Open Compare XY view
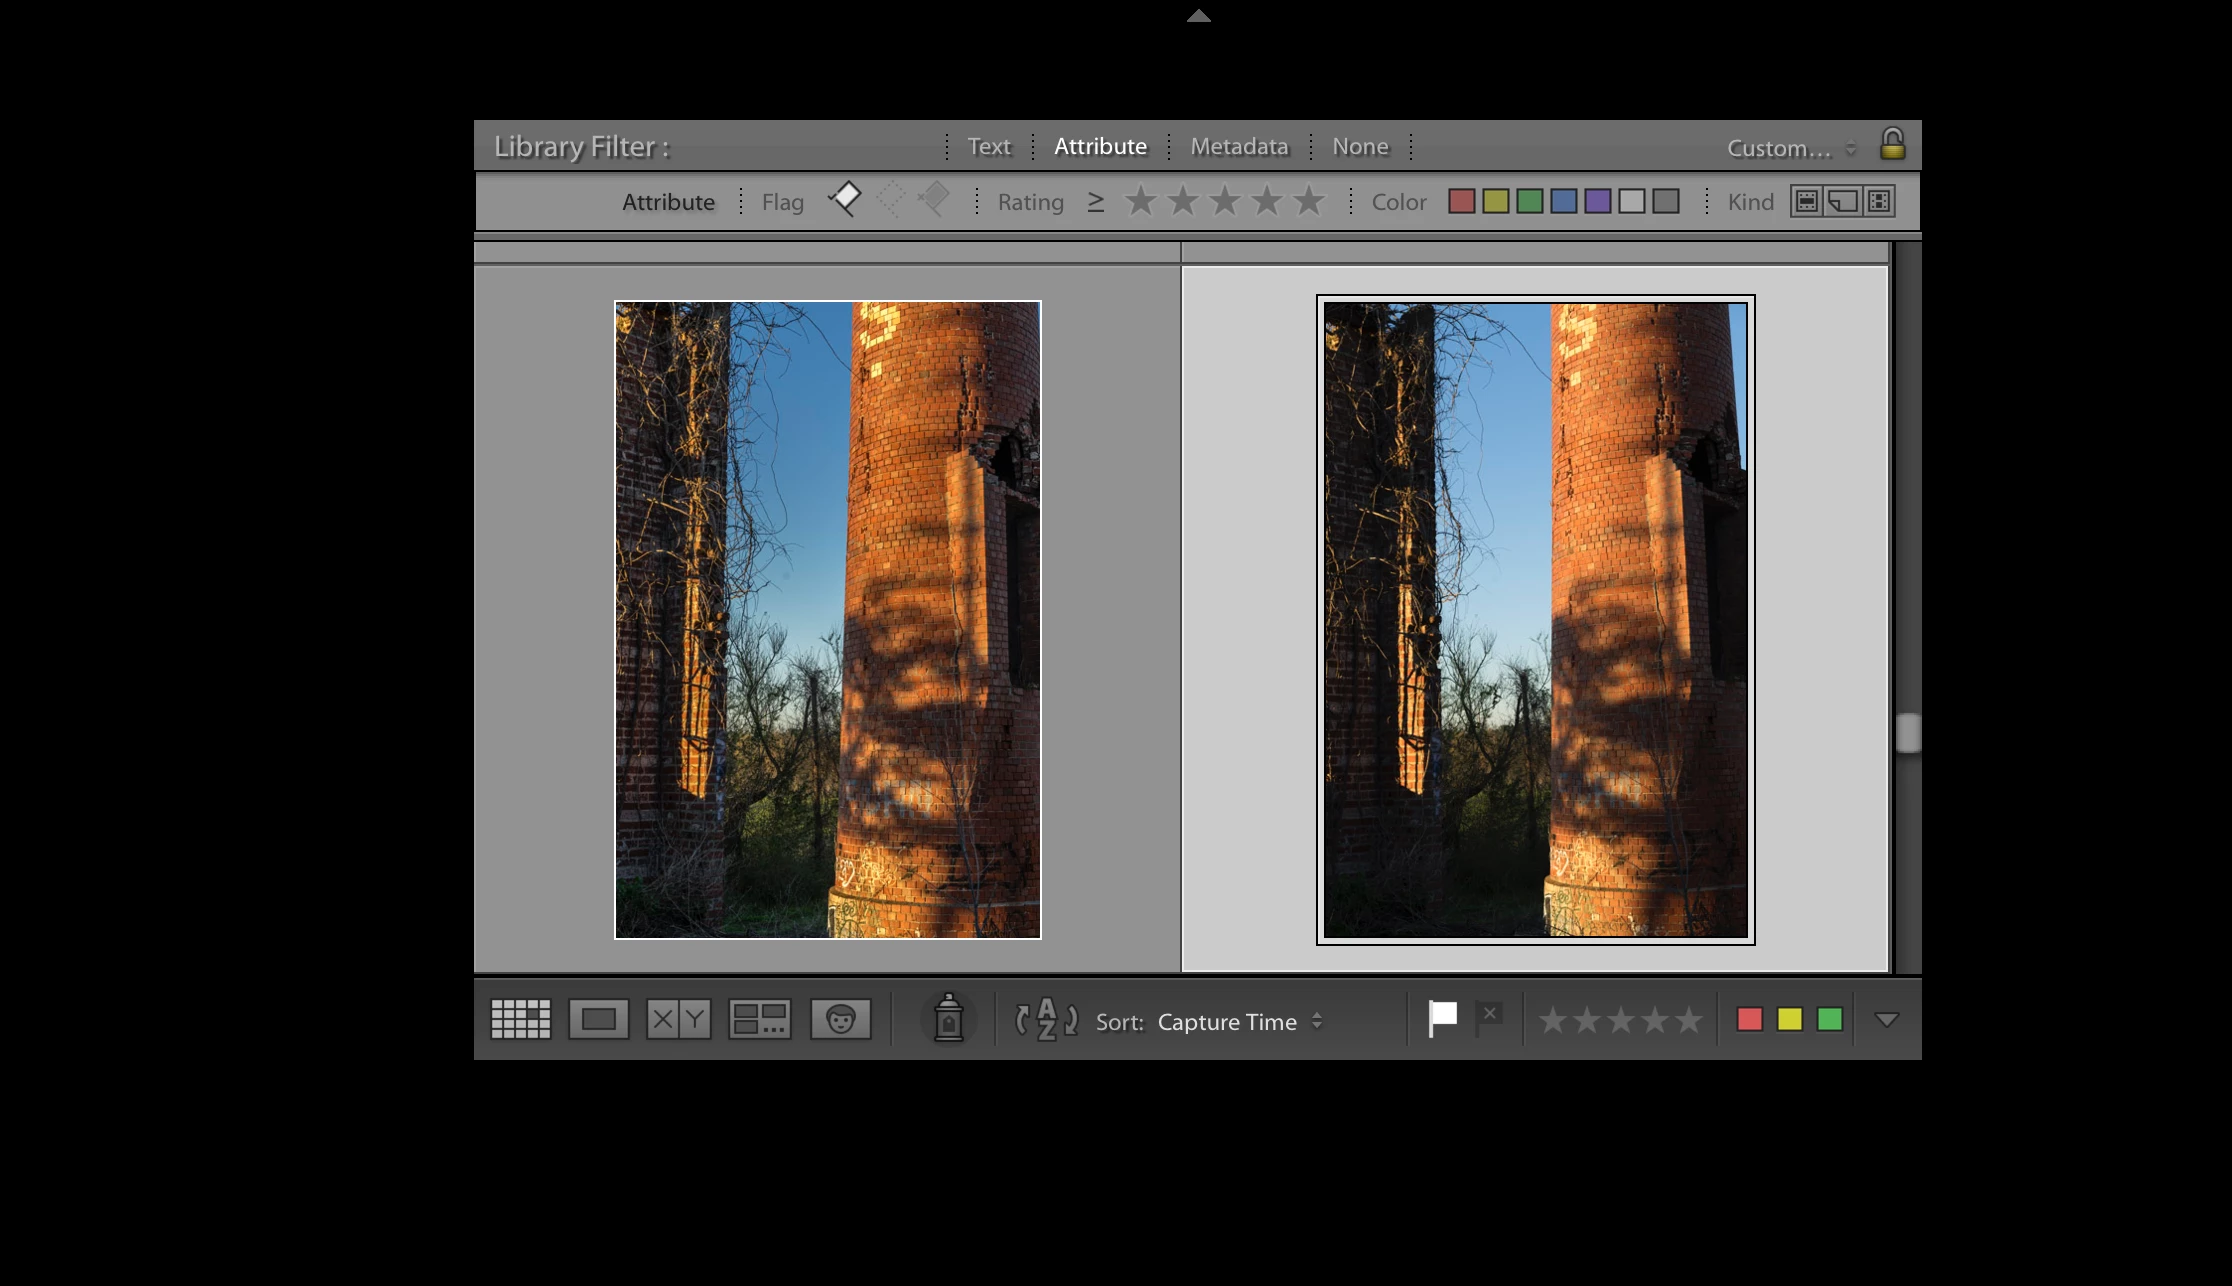The height and width of the screenshot is (1286, 2232). [678, 1019]
